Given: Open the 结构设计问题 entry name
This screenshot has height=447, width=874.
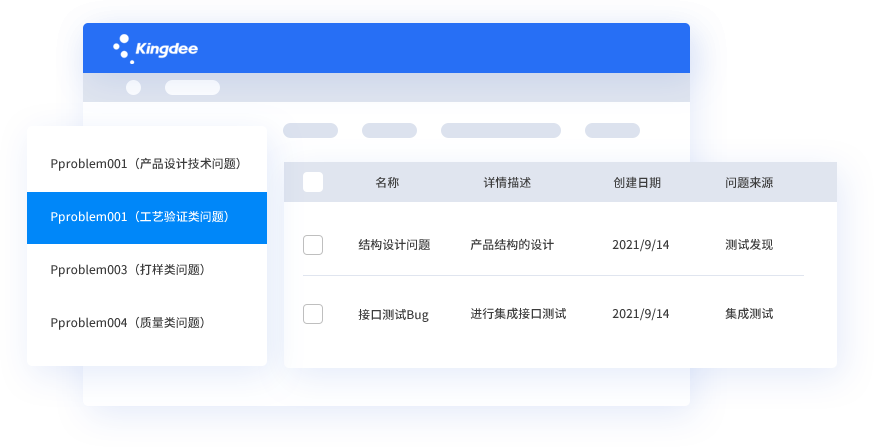Looking at the screenshot, I should click(394, 245).
